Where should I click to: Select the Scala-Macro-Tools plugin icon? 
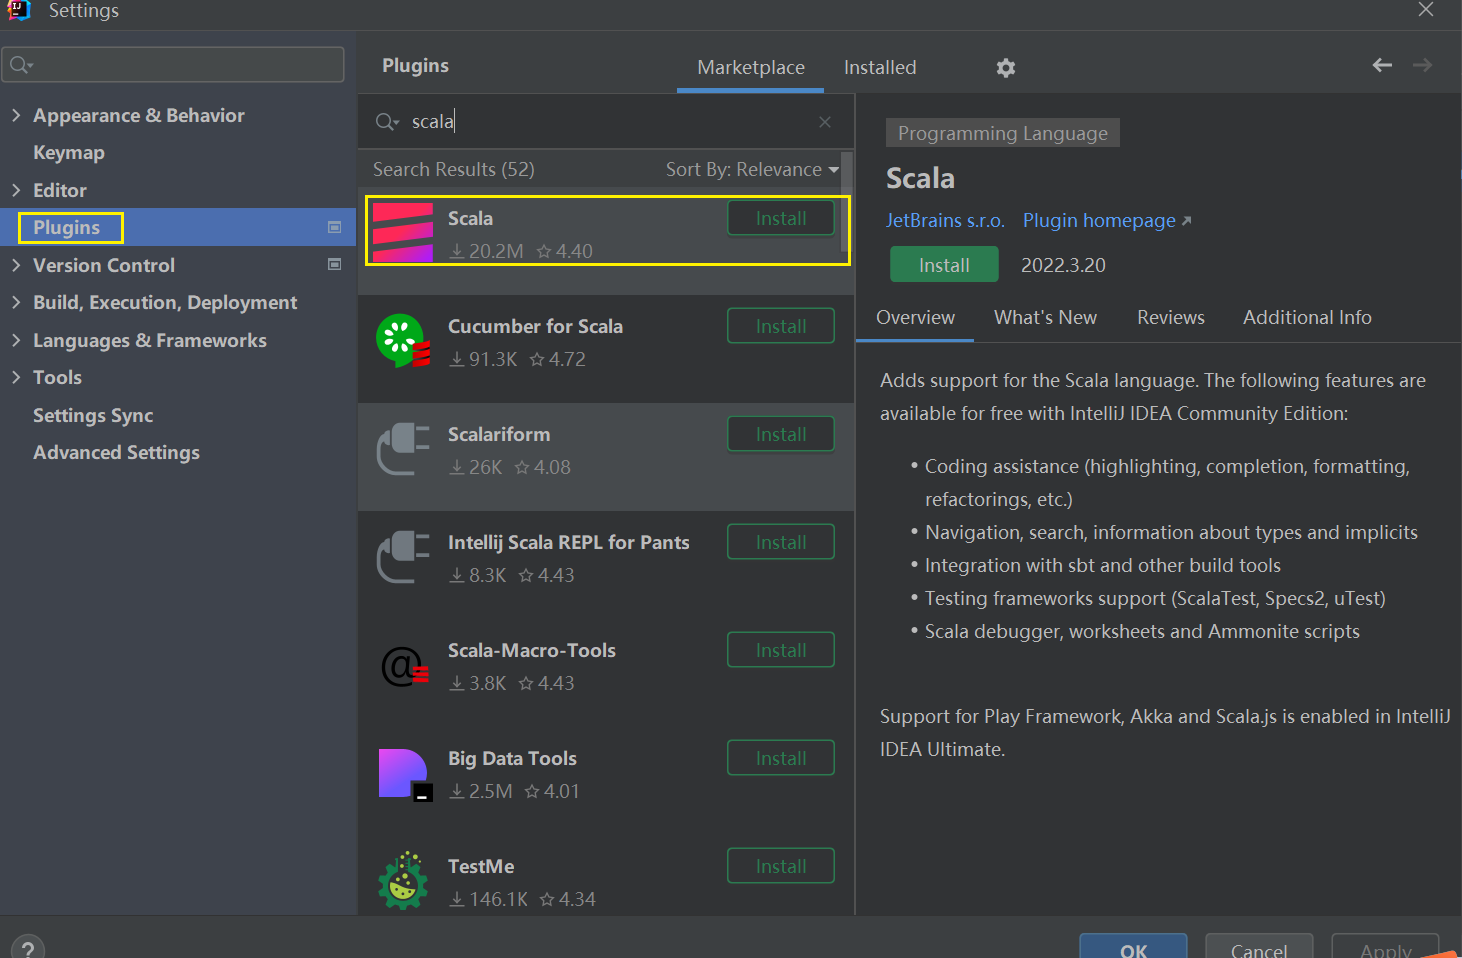click(x=404, y=665)
